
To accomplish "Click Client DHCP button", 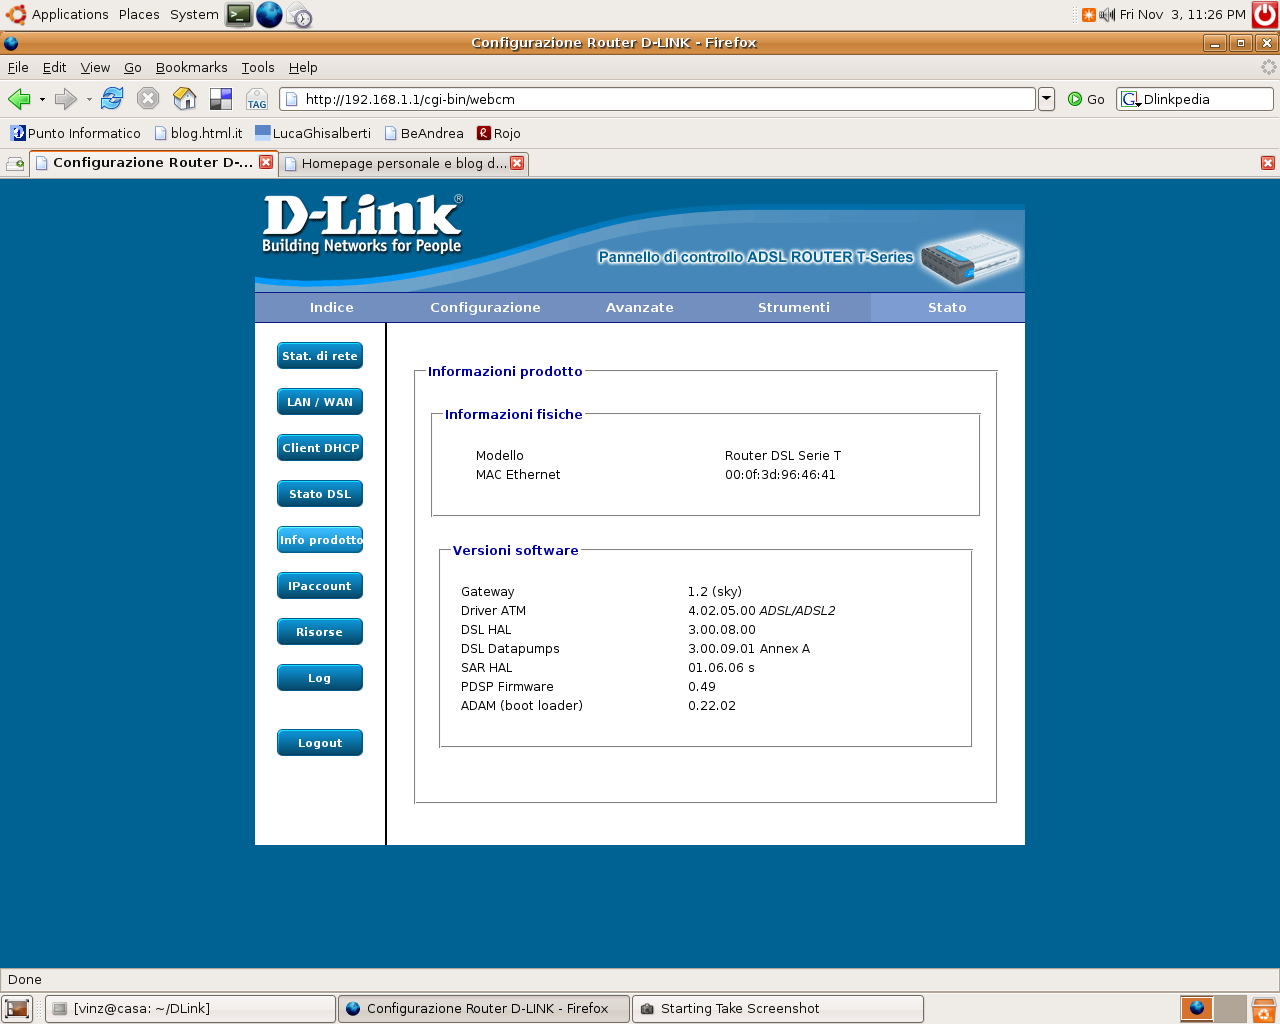I will coord(320,448).
